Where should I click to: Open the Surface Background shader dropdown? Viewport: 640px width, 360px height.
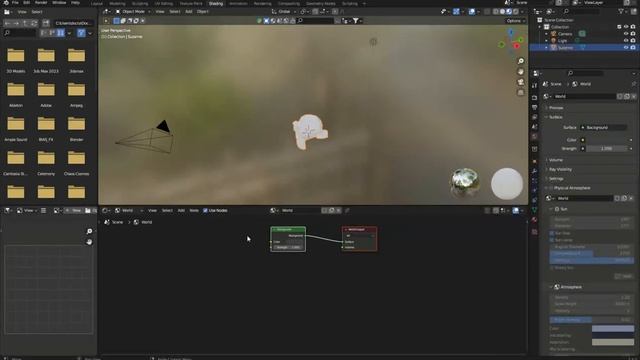click(605, 128)
